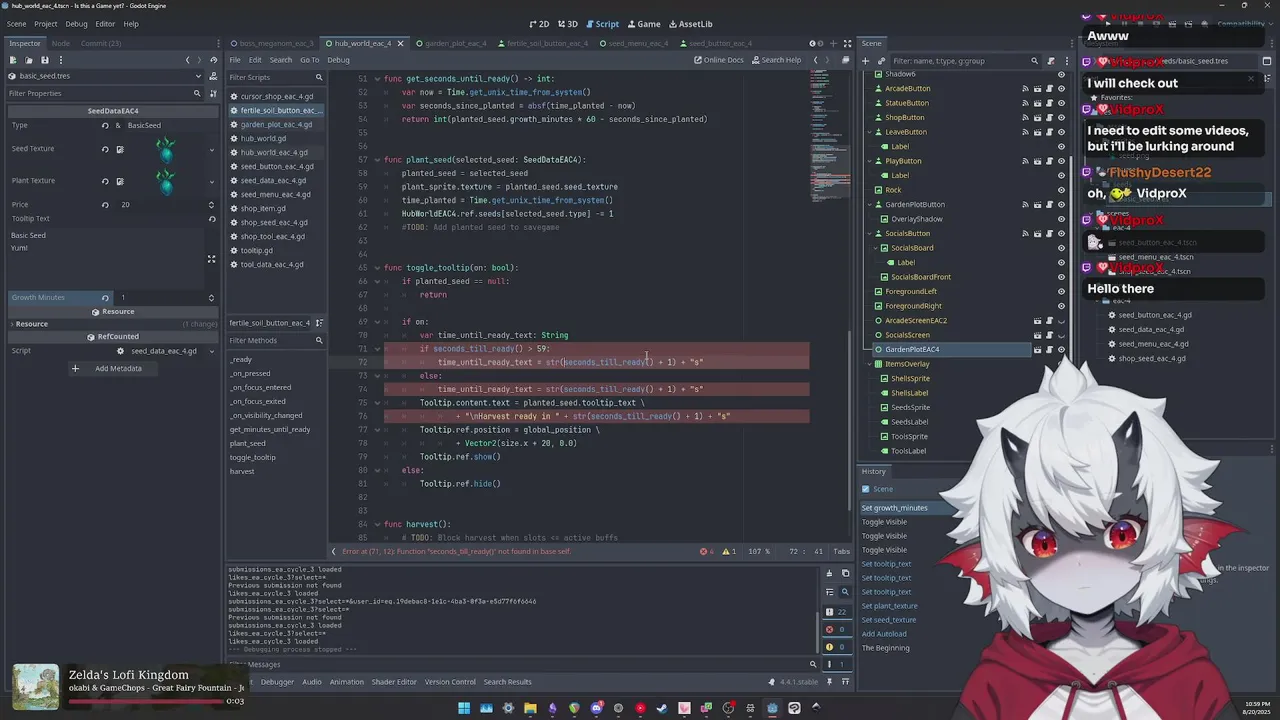Open the Shader Editor bottom panel
This screenshot has height=720, width=1280.
394,682
